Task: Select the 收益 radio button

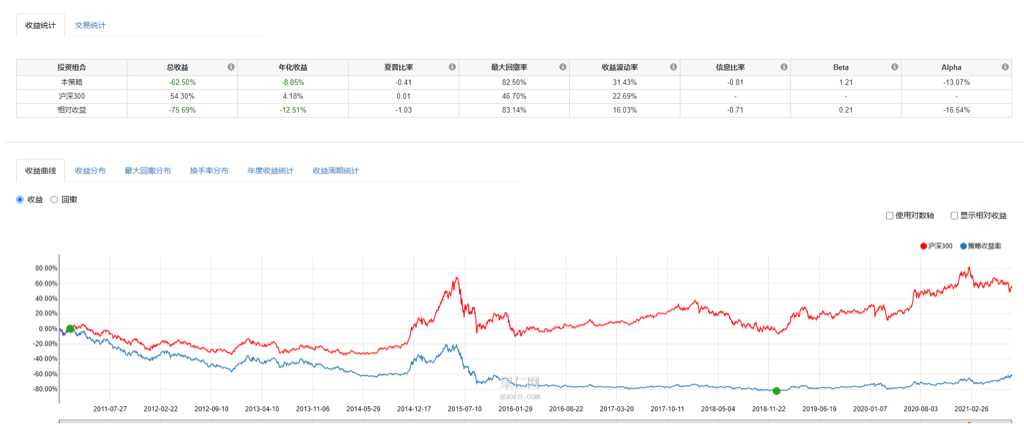Action: pos(21,200)
